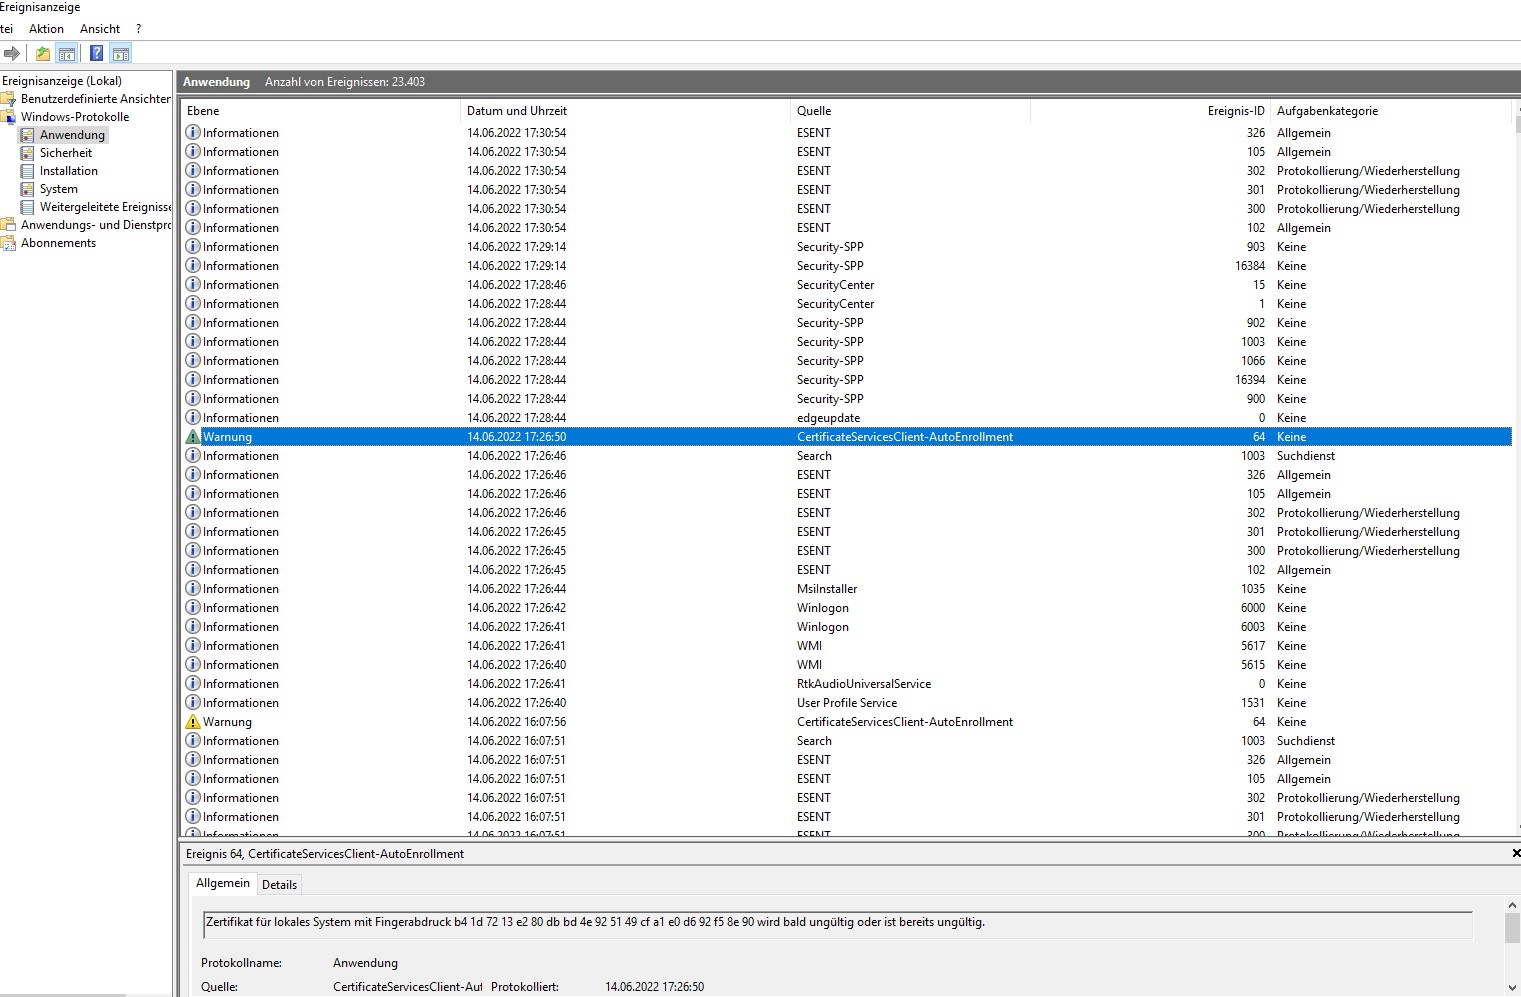This screenshot has height=997, width=1521.
Task: Select the Winlogon row with ID 6000
Action: click(x=848, y=608)
